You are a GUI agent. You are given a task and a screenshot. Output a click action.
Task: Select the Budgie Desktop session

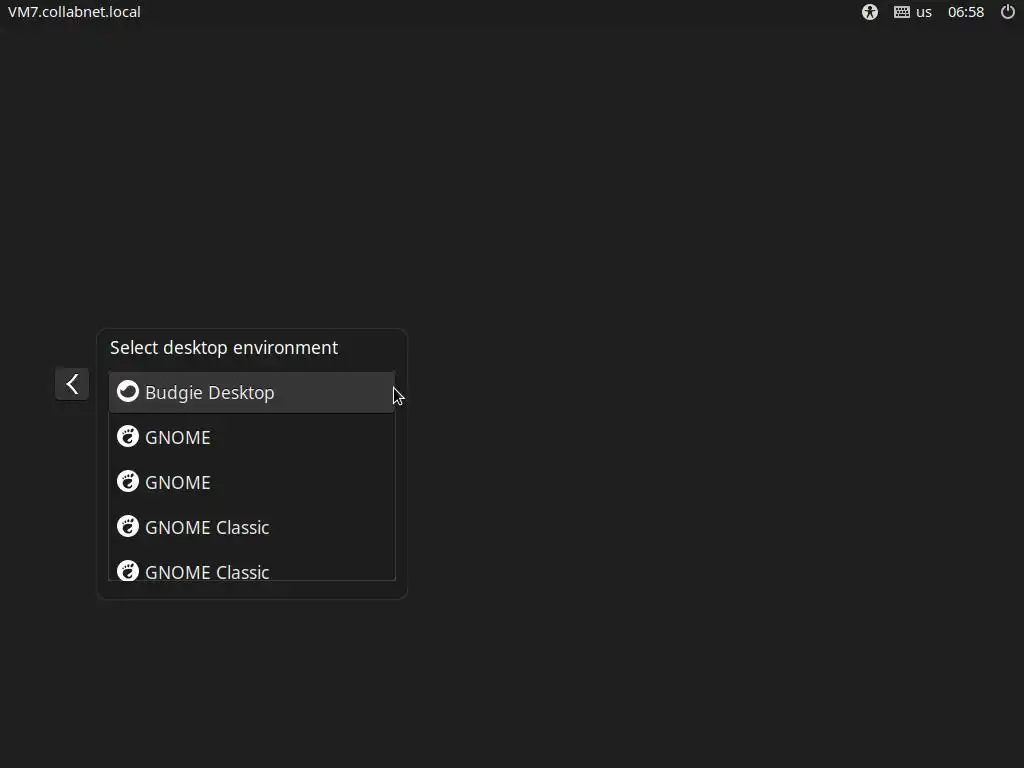point(251,392)
